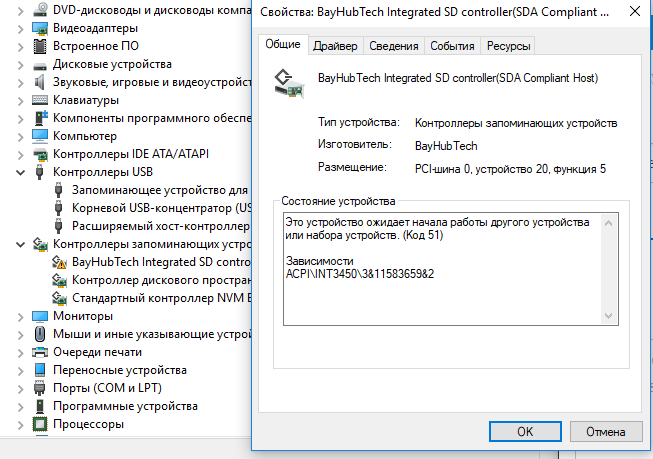Screen dimensions: 653x459
Task: Click the Cancel (Отмена) button
Action: pos(604,432)
